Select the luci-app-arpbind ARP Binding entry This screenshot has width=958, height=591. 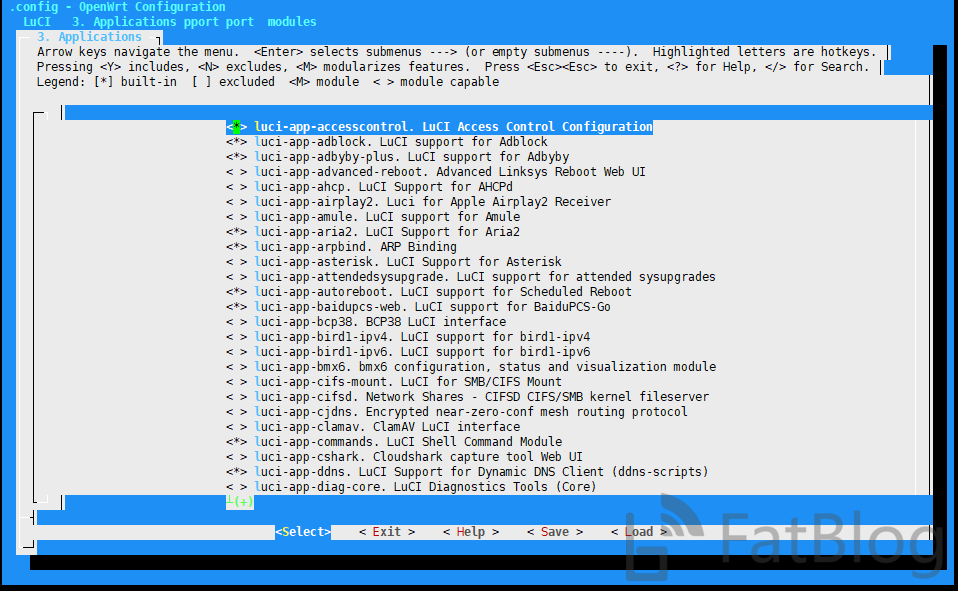tap(356, 247)
